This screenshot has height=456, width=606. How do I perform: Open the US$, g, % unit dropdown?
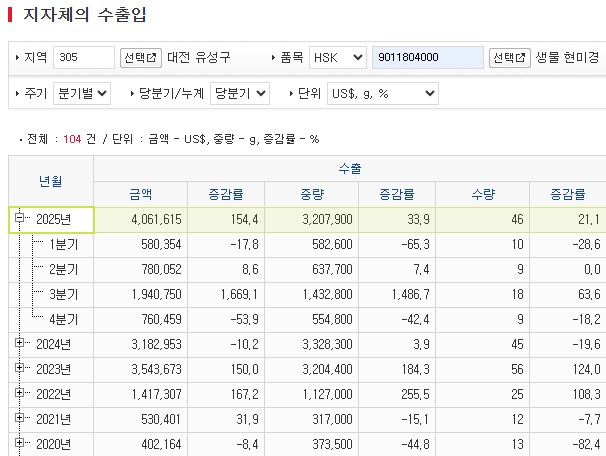[x=382, y=94]
